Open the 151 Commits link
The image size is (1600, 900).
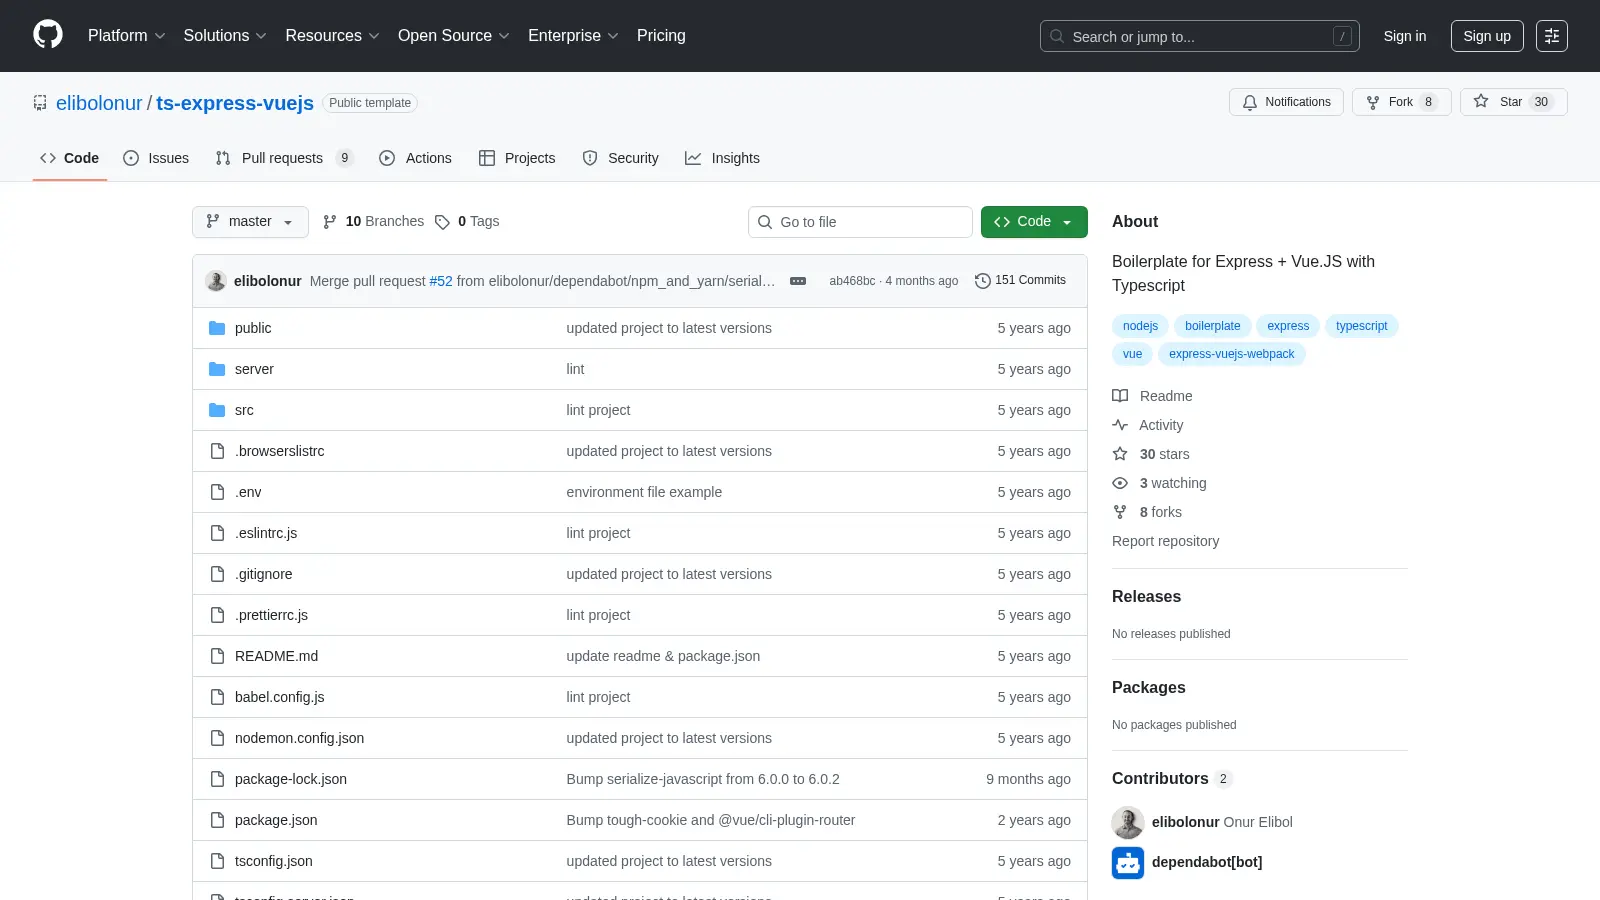tap(1020, 281)
